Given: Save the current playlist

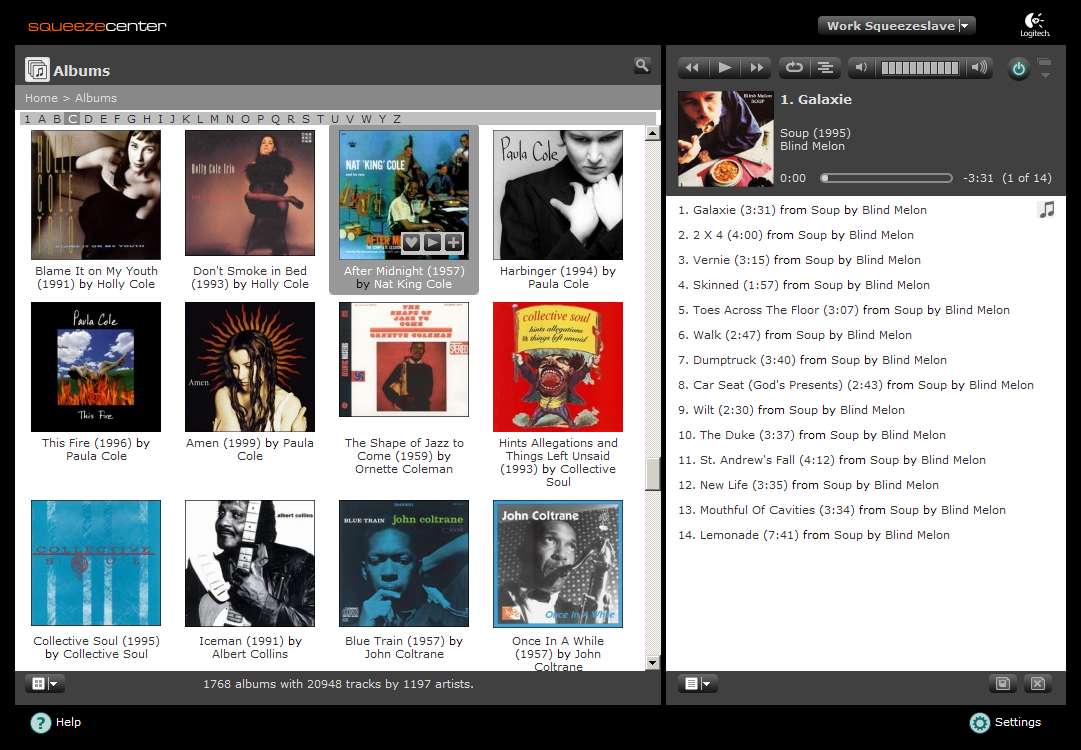Looking at the screenshot, I should click(1002, 684).
